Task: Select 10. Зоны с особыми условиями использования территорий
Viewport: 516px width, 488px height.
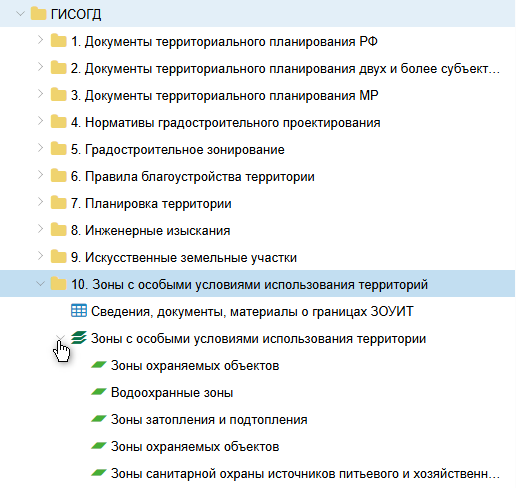Action: pos(249,285)
